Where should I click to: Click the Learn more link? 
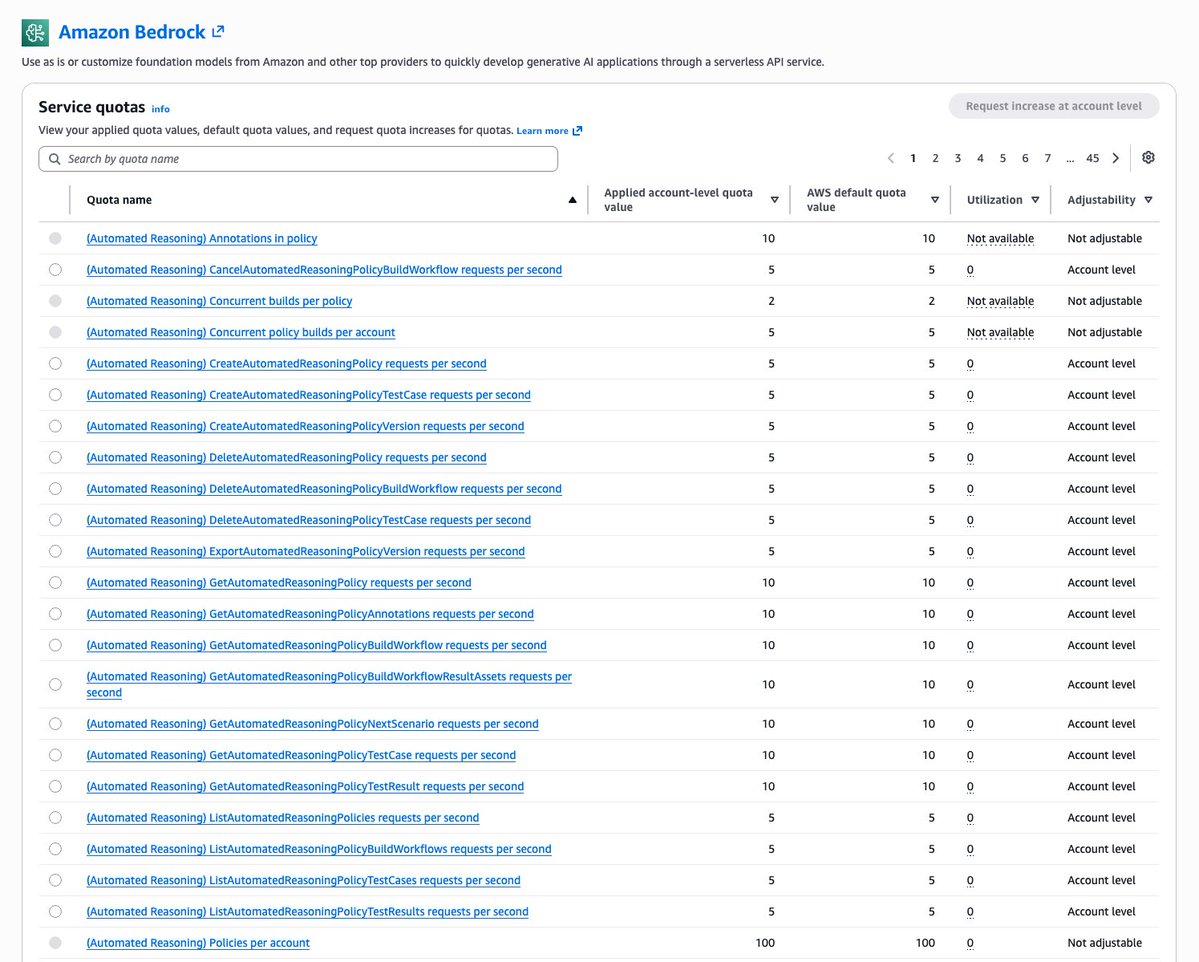point(542,131)
